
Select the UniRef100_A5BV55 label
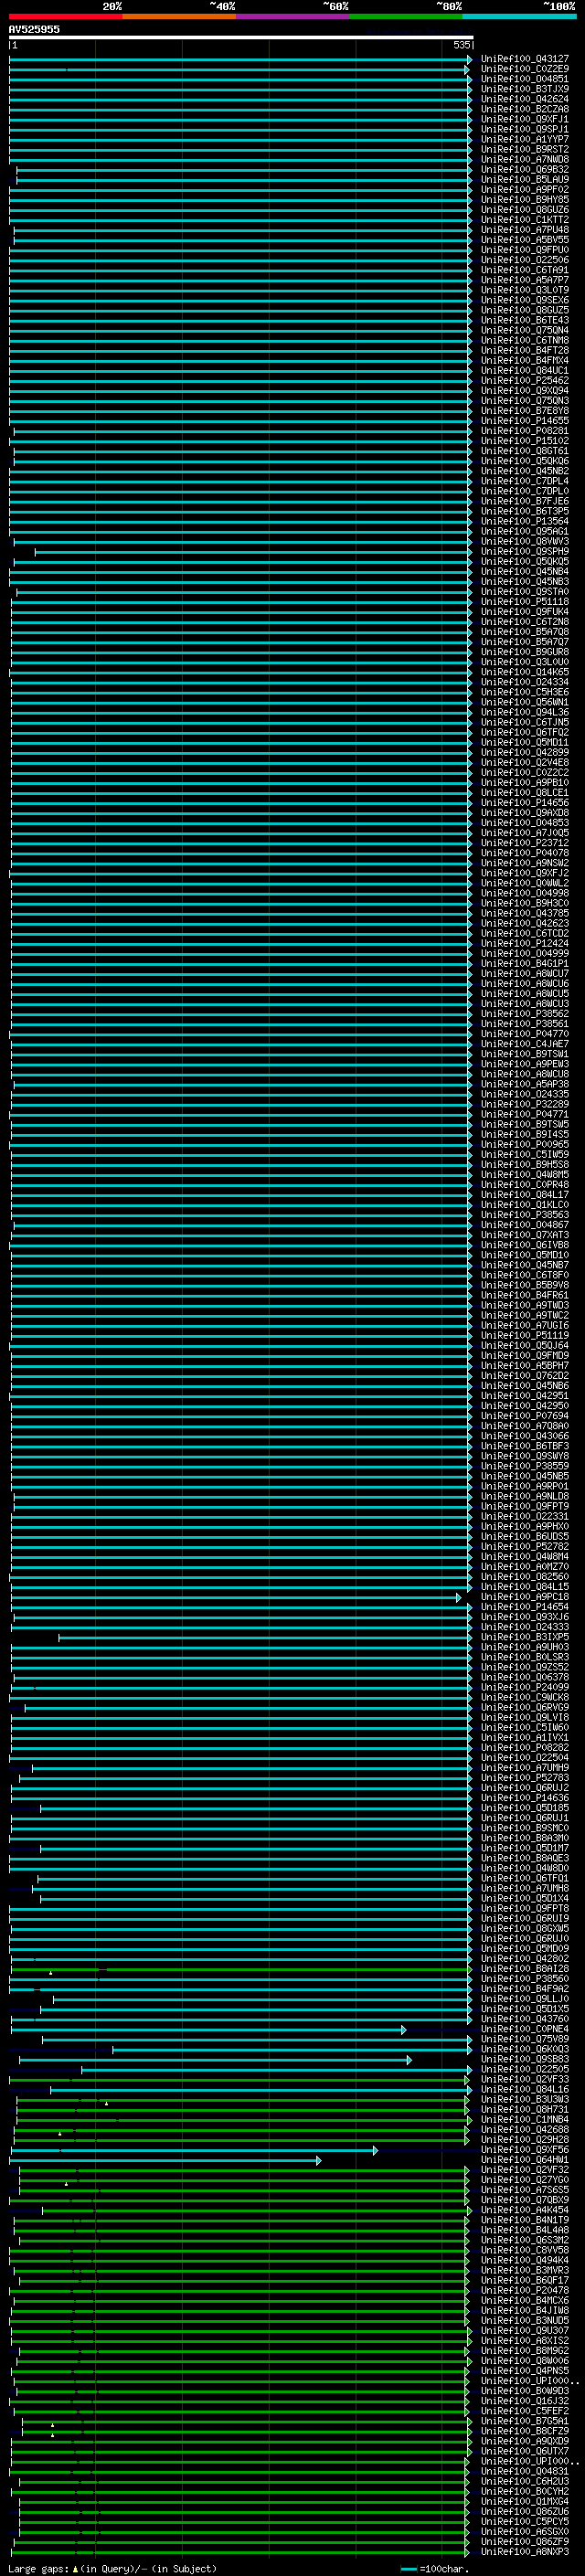(525, 240)
